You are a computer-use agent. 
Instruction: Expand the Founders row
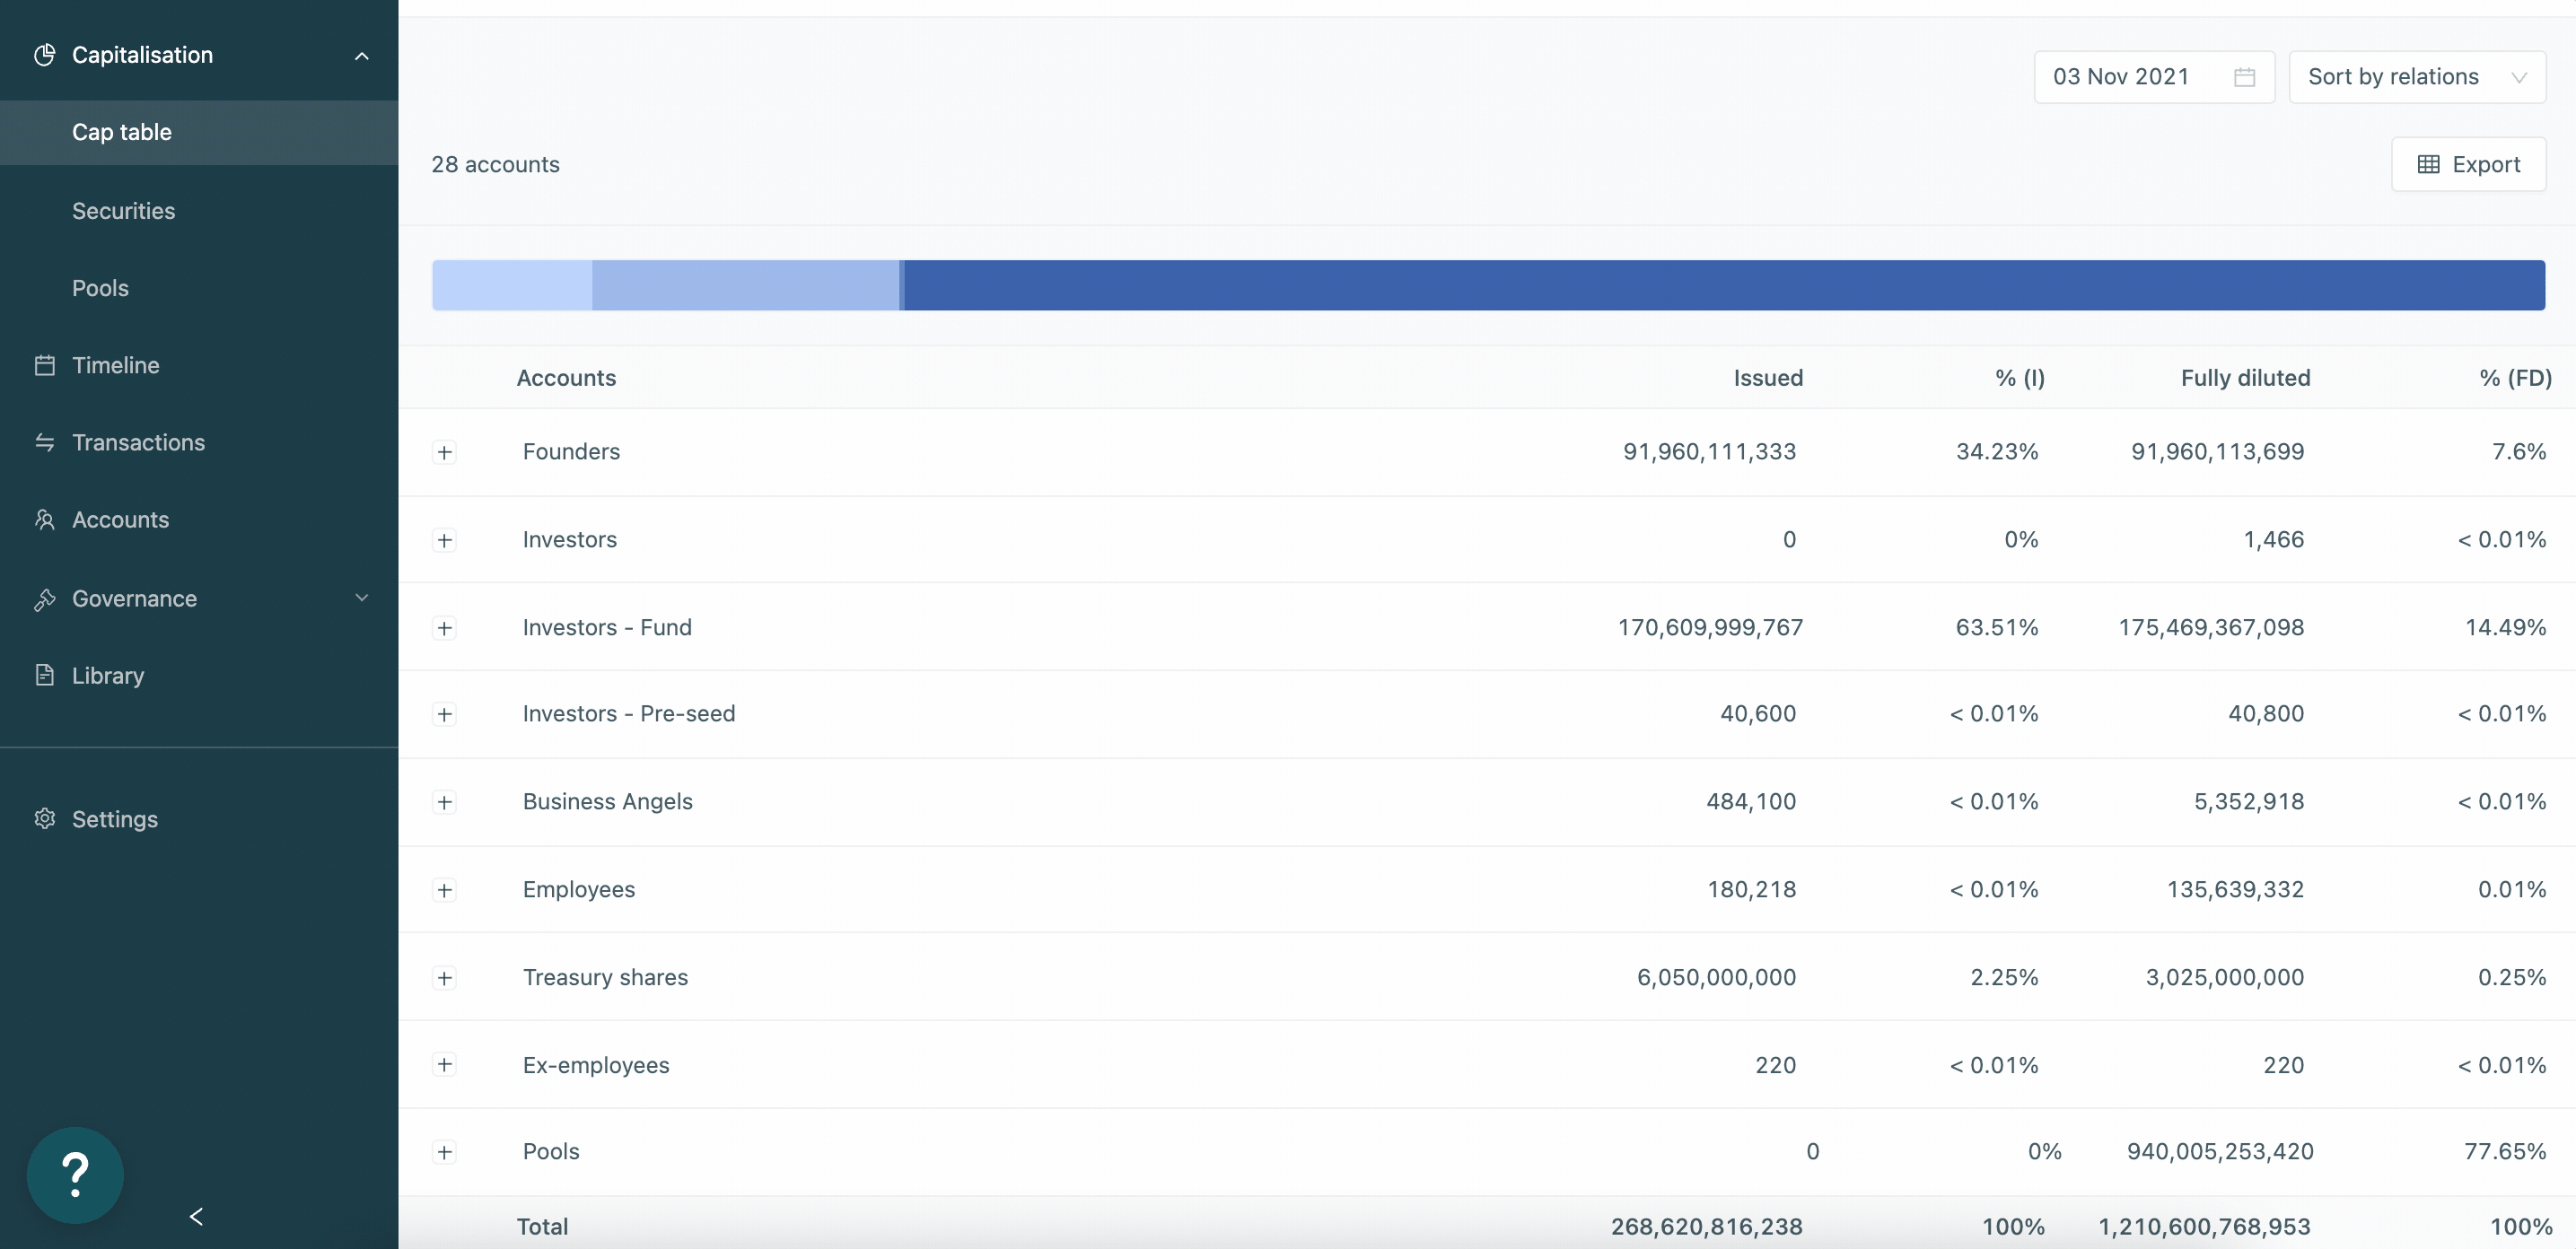coord(445,452)
